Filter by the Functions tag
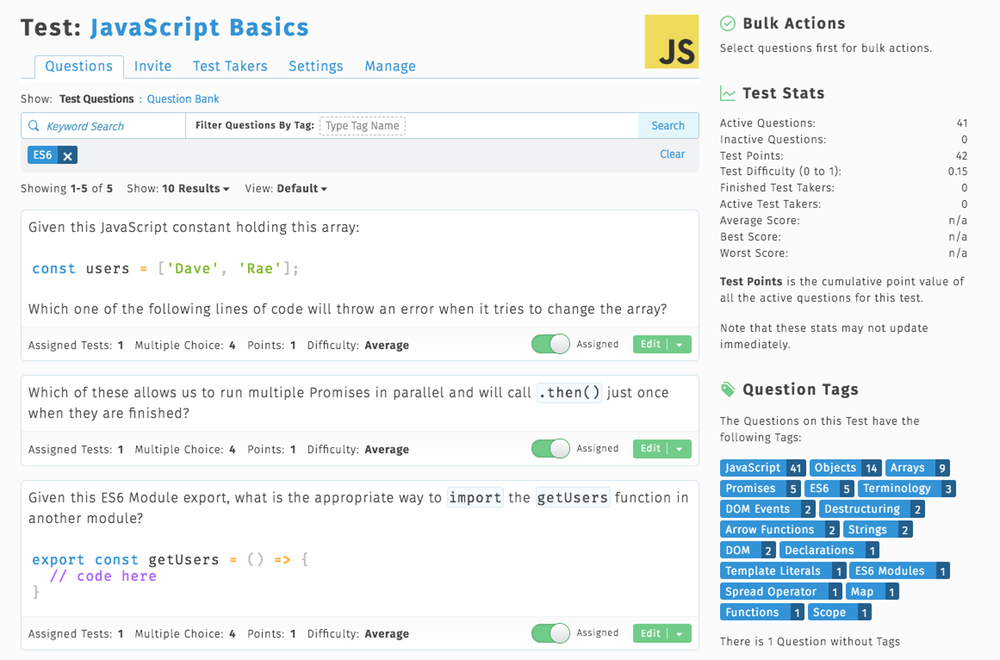The width and height of the screenshot is (1000, 660). coord(761,612)
